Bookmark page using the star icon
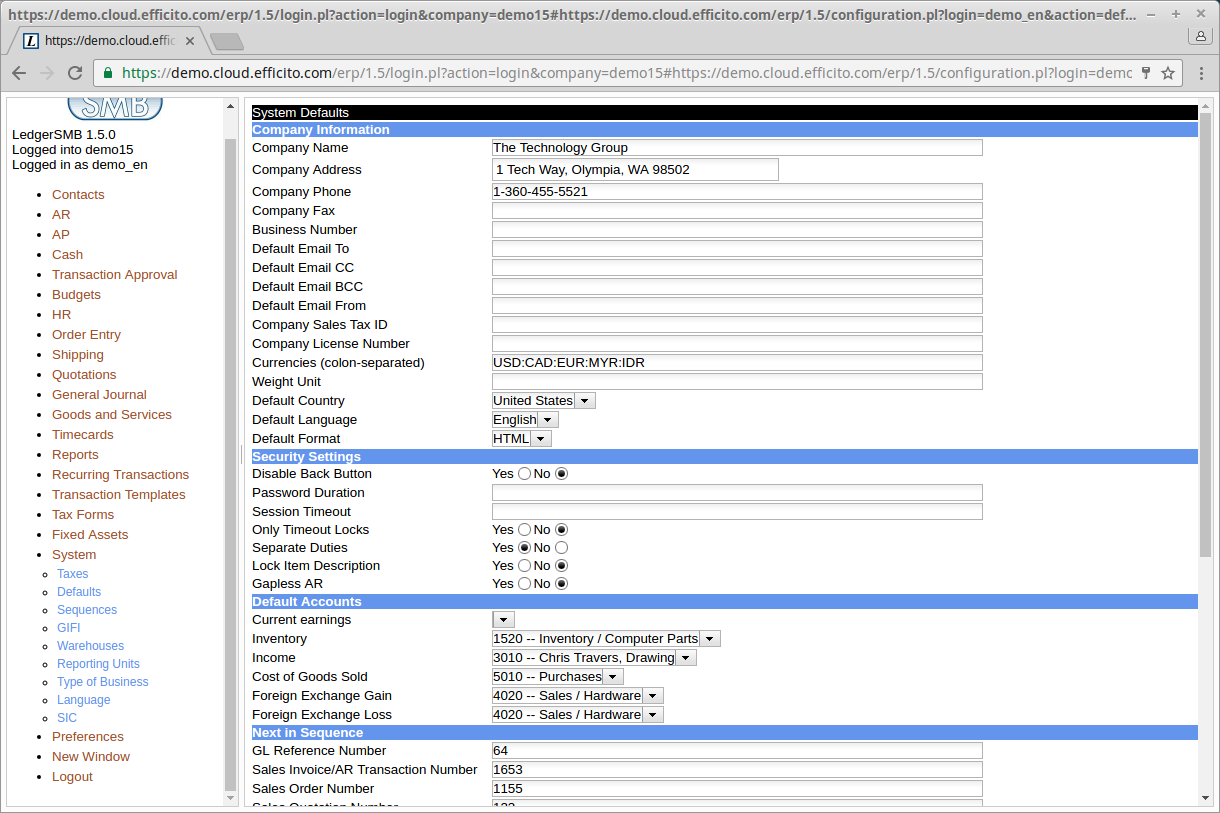1220x813 pixels. (1166, 73)
